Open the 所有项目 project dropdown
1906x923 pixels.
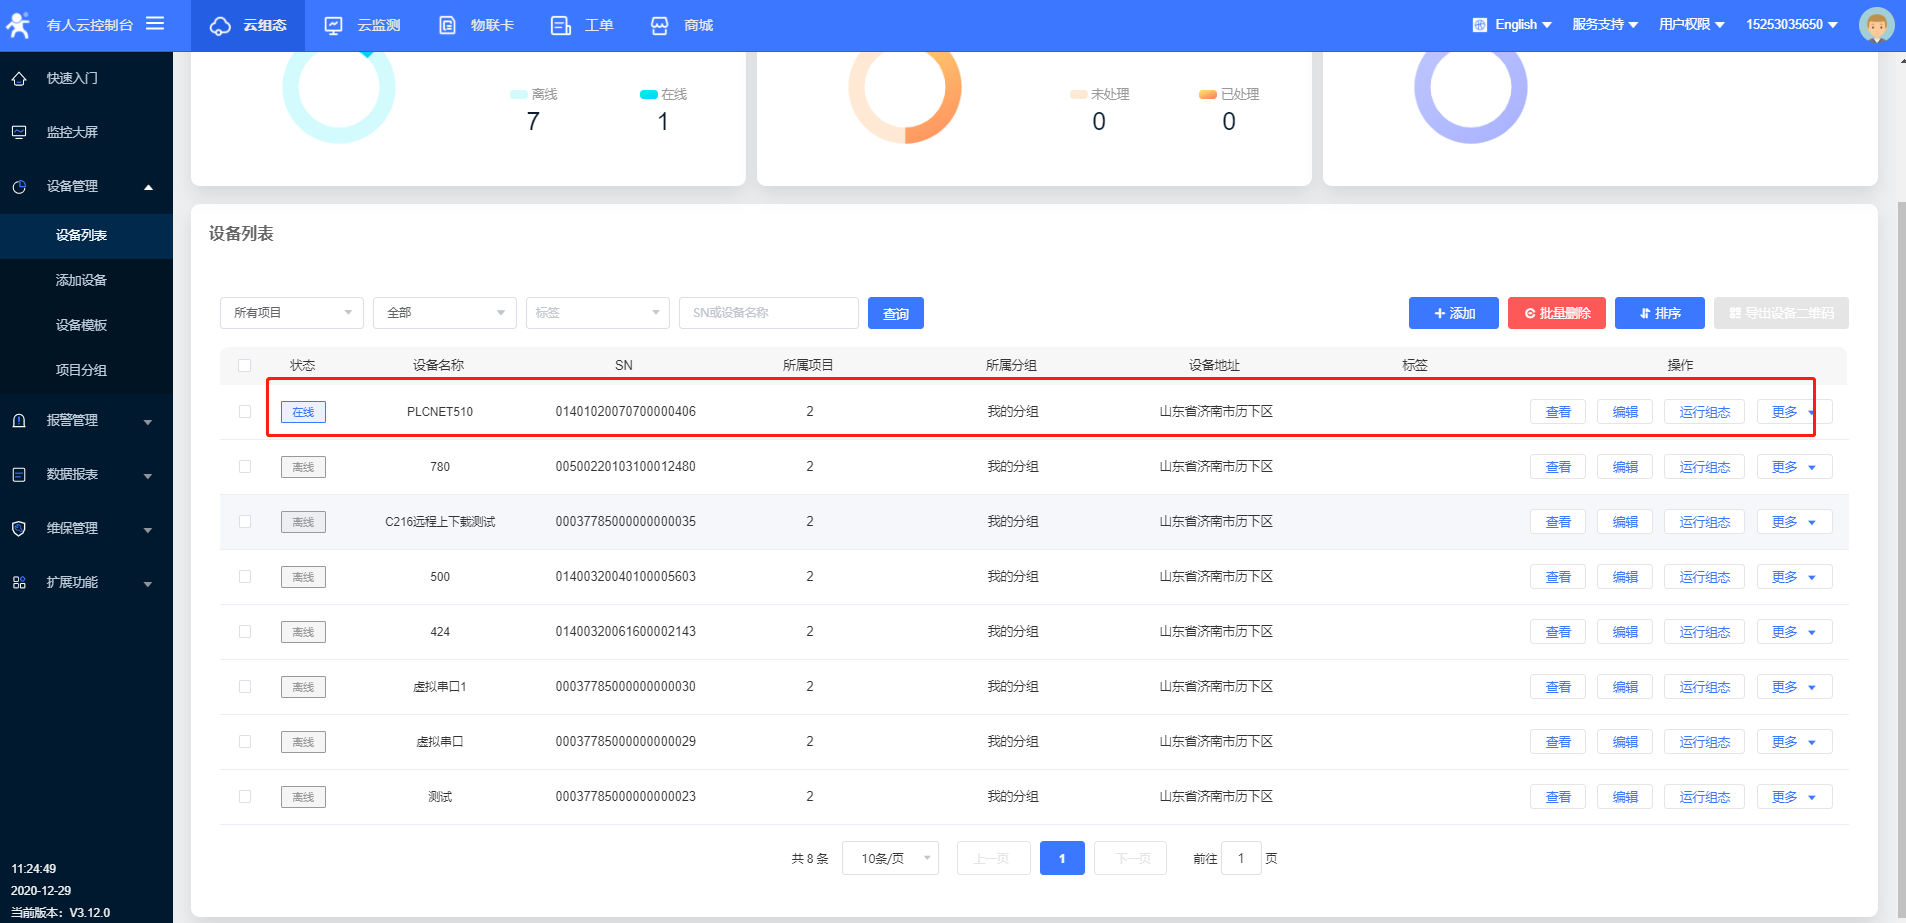point(291,313)
